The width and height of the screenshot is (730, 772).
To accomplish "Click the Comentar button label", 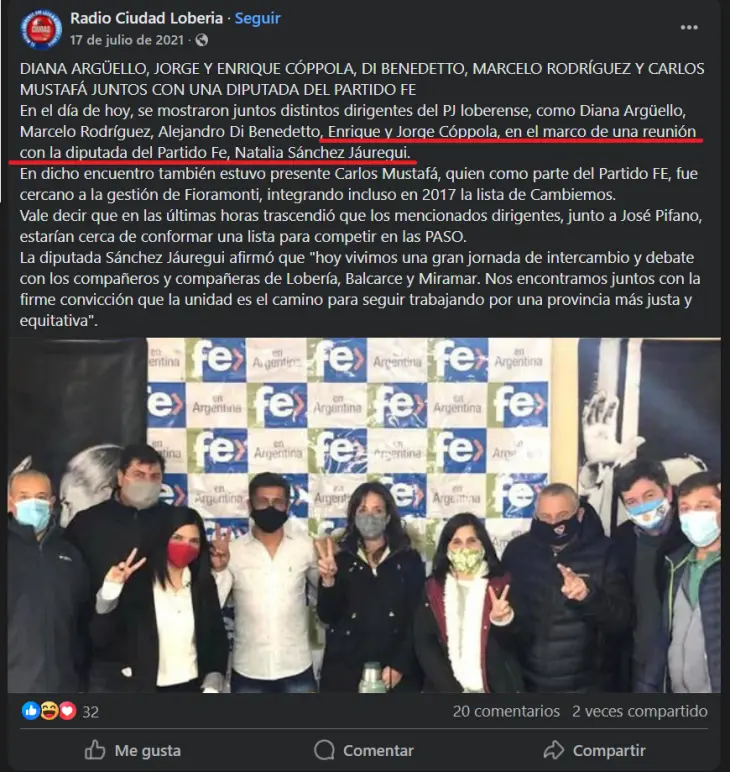I will click(x=378, y=750).
